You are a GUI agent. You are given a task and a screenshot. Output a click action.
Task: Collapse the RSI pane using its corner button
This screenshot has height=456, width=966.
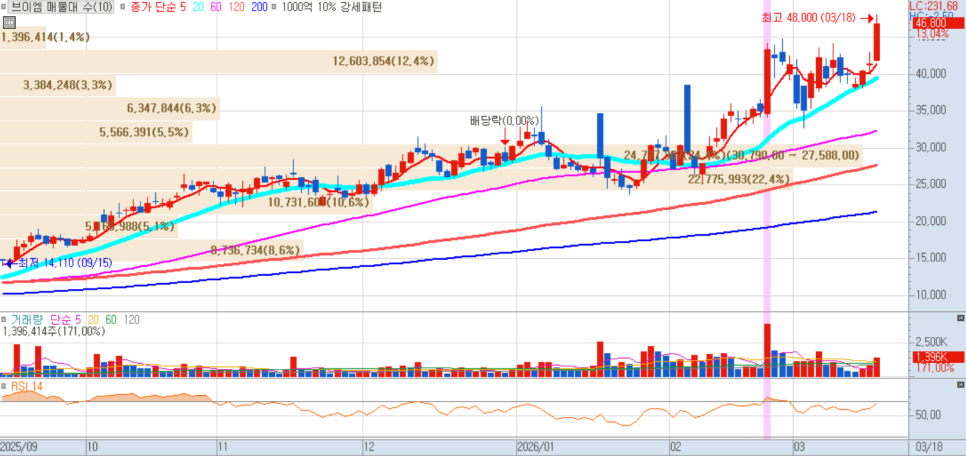point(960,385)
